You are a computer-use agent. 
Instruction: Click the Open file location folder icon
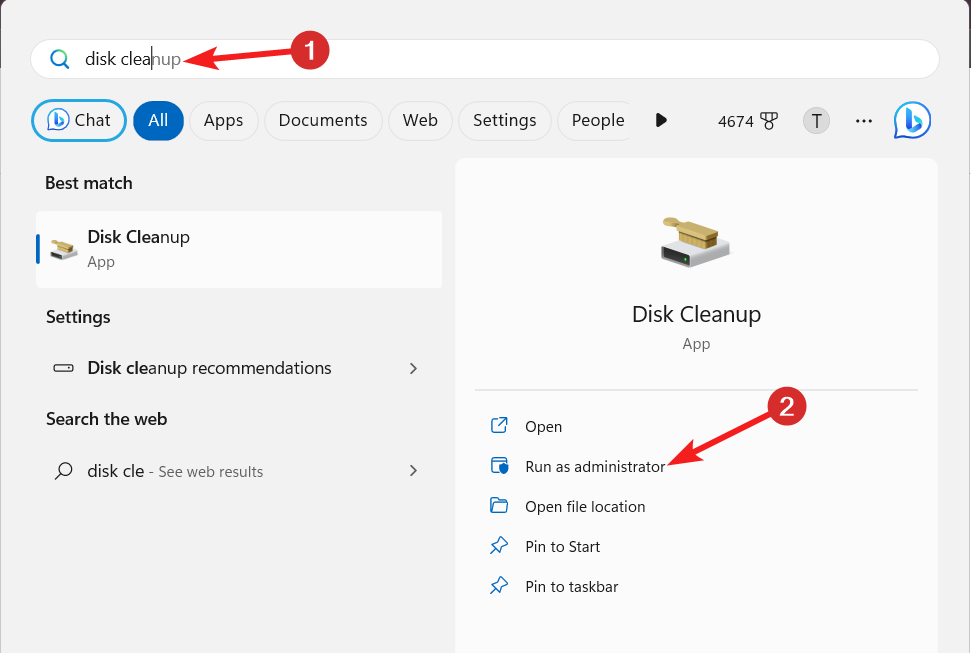(499, 506)
